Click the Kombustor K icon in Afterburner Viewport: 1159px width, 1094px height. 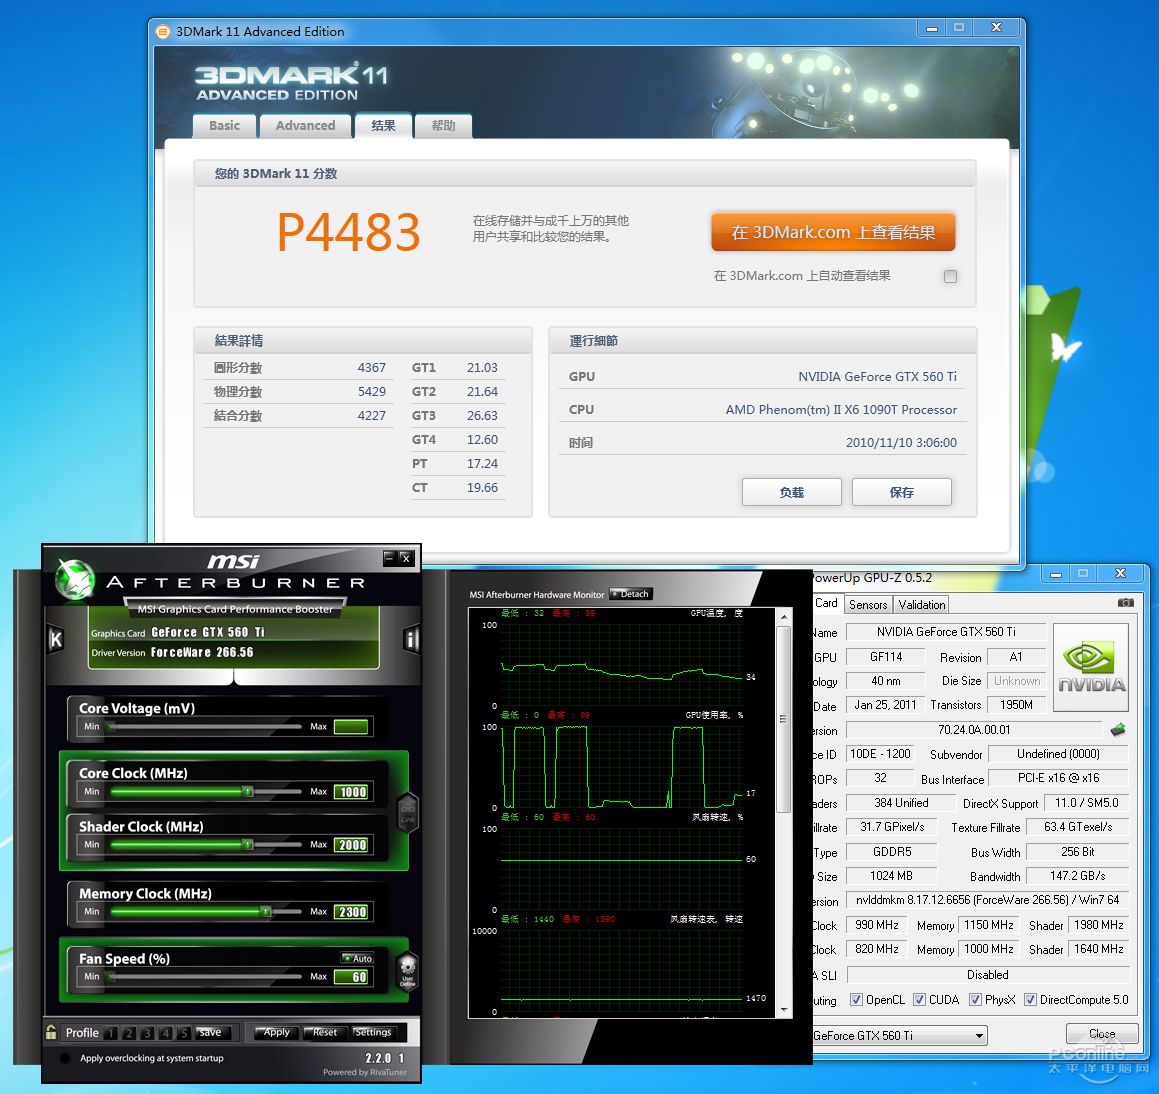coord(56,639)
